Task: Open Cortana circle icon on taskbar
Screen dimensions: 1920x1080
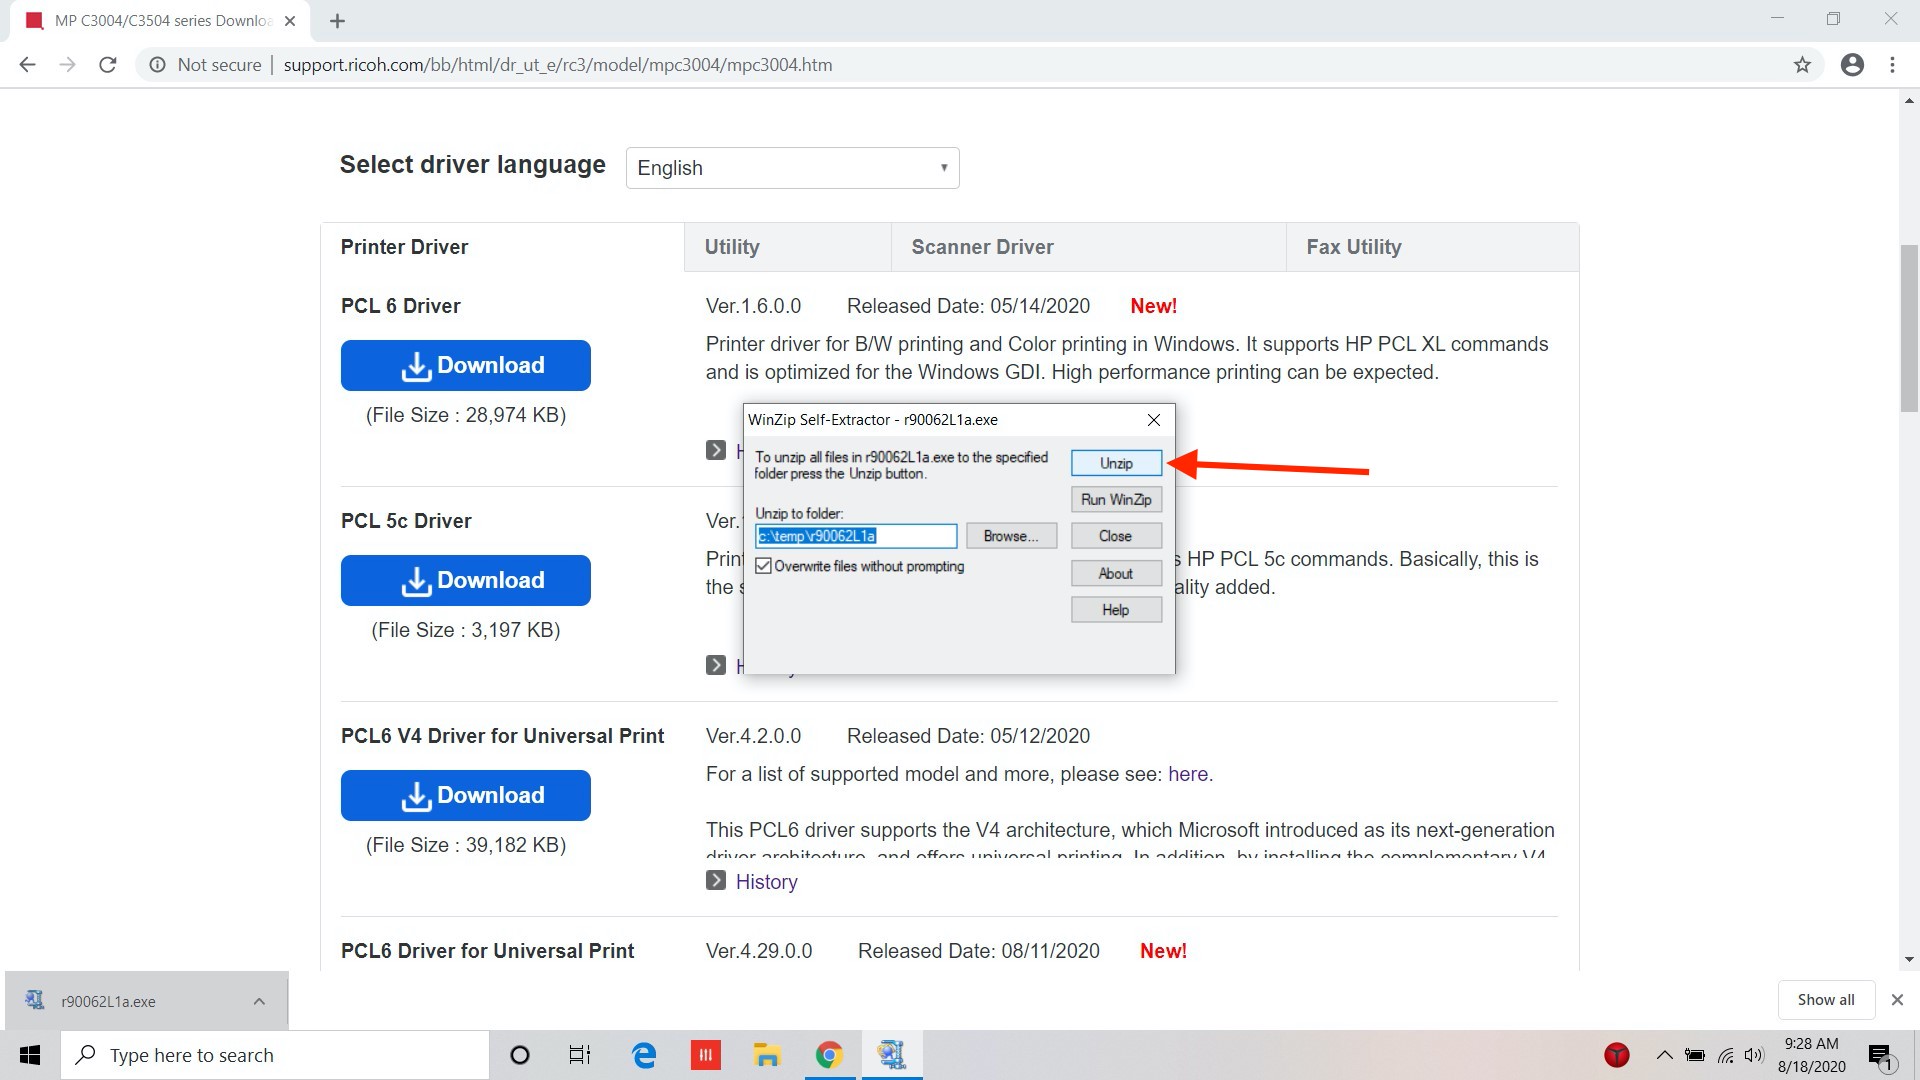Action: pyautogui.click(x=519, y=1055)
